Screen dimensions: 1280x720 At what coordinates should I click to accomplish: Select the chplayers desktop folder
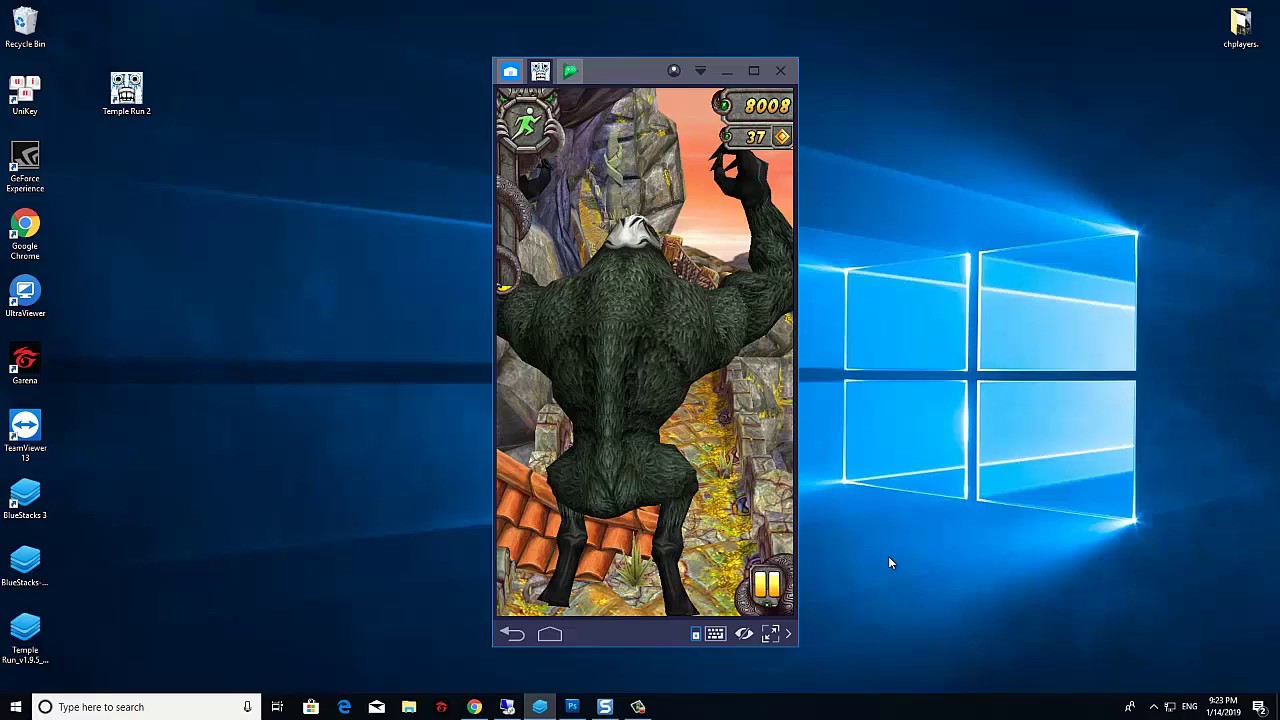tap(1240, 28)
